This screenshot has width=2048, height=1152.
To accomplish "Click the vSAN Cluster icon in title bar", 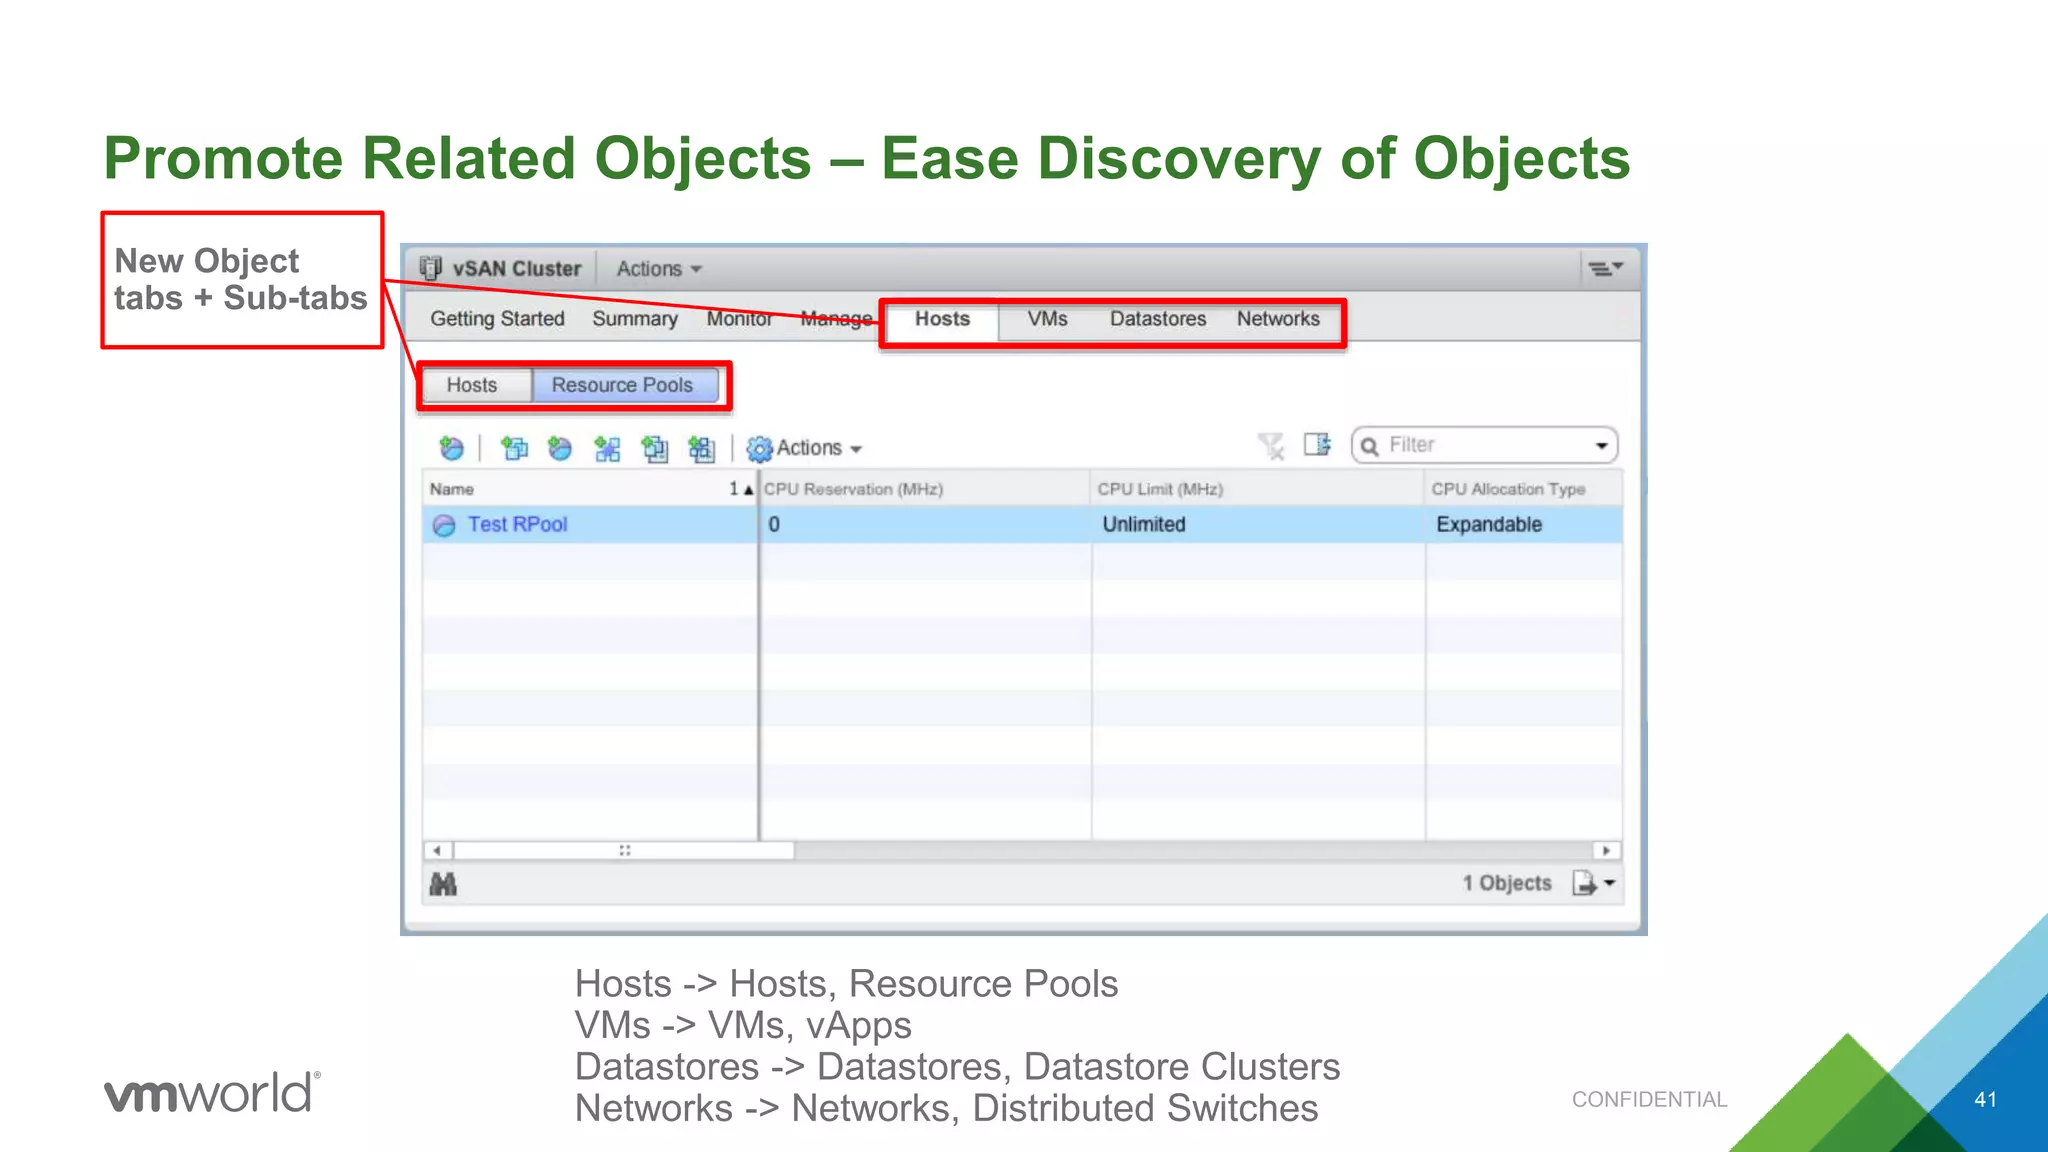I will point(431,268).
